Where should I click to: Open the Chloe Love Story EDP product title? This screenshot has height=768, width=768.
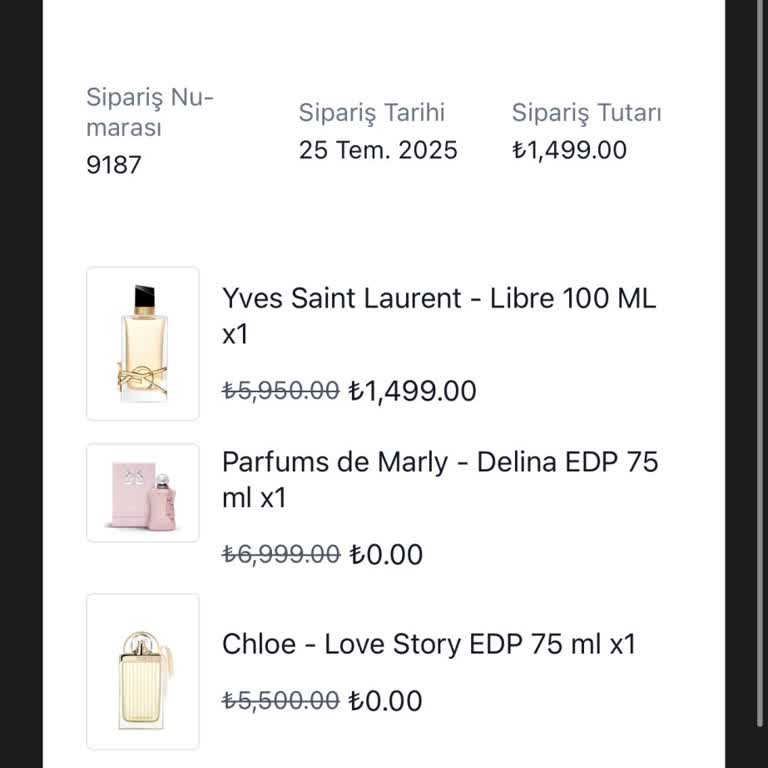(428, 644)
